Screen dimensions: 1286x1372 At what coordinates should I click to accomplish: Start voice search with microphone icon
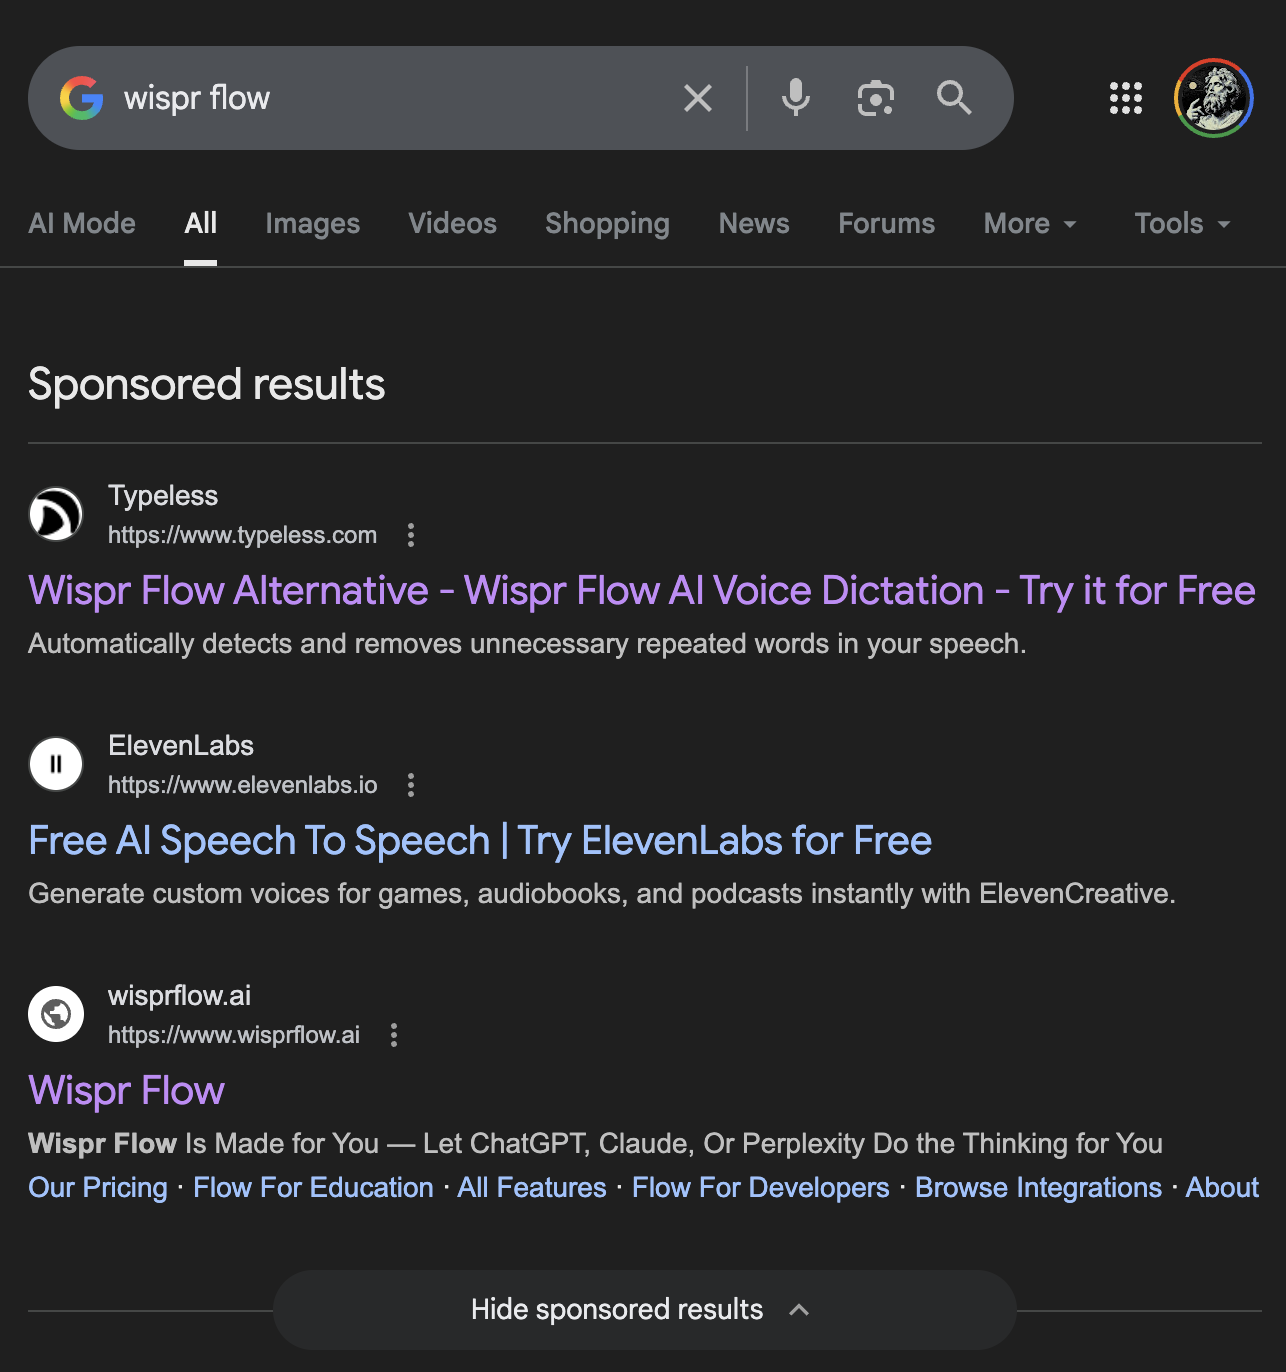[796, 98]
